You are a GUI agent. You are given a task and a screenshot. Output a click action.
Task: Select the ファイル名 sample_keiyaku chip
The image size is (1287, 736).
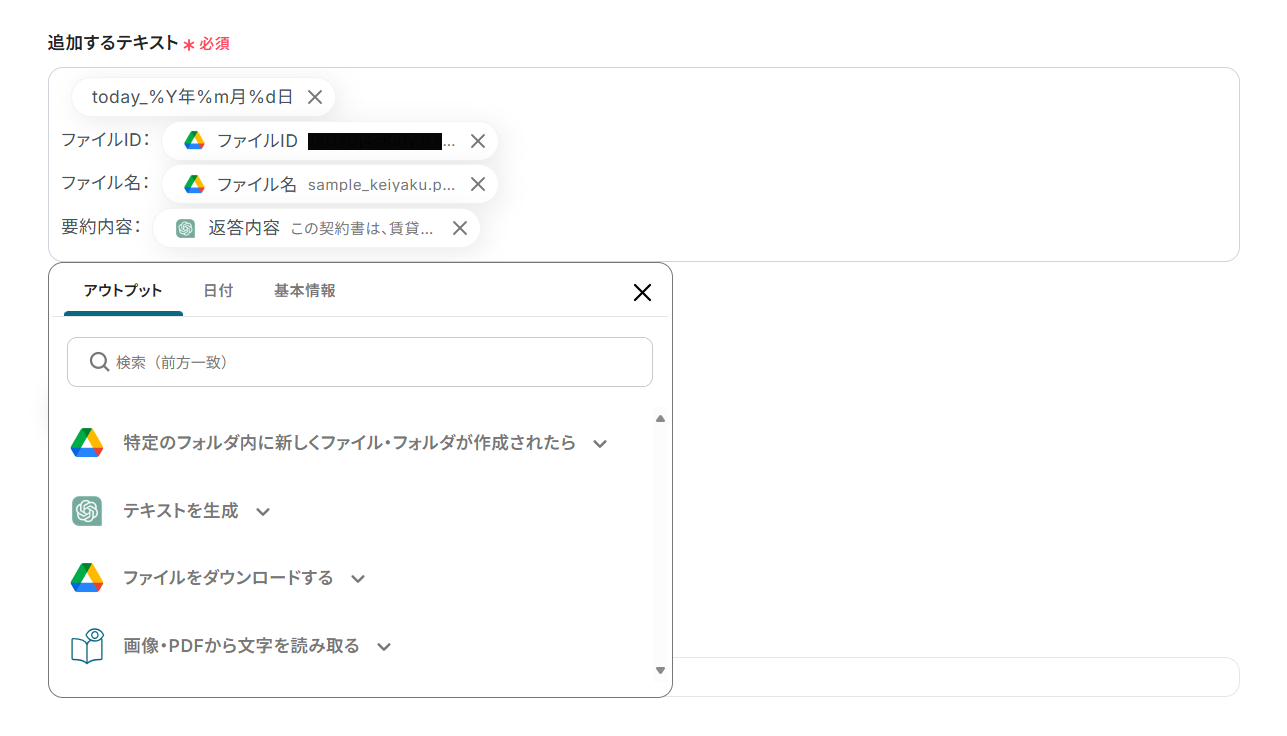tap(320, 184)
